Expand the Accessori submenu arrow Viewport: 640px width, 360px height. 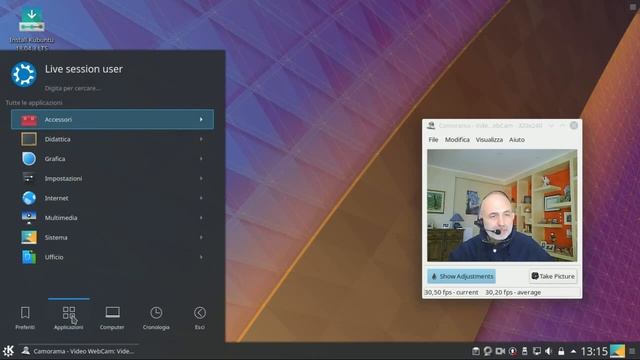click(201, 119)
